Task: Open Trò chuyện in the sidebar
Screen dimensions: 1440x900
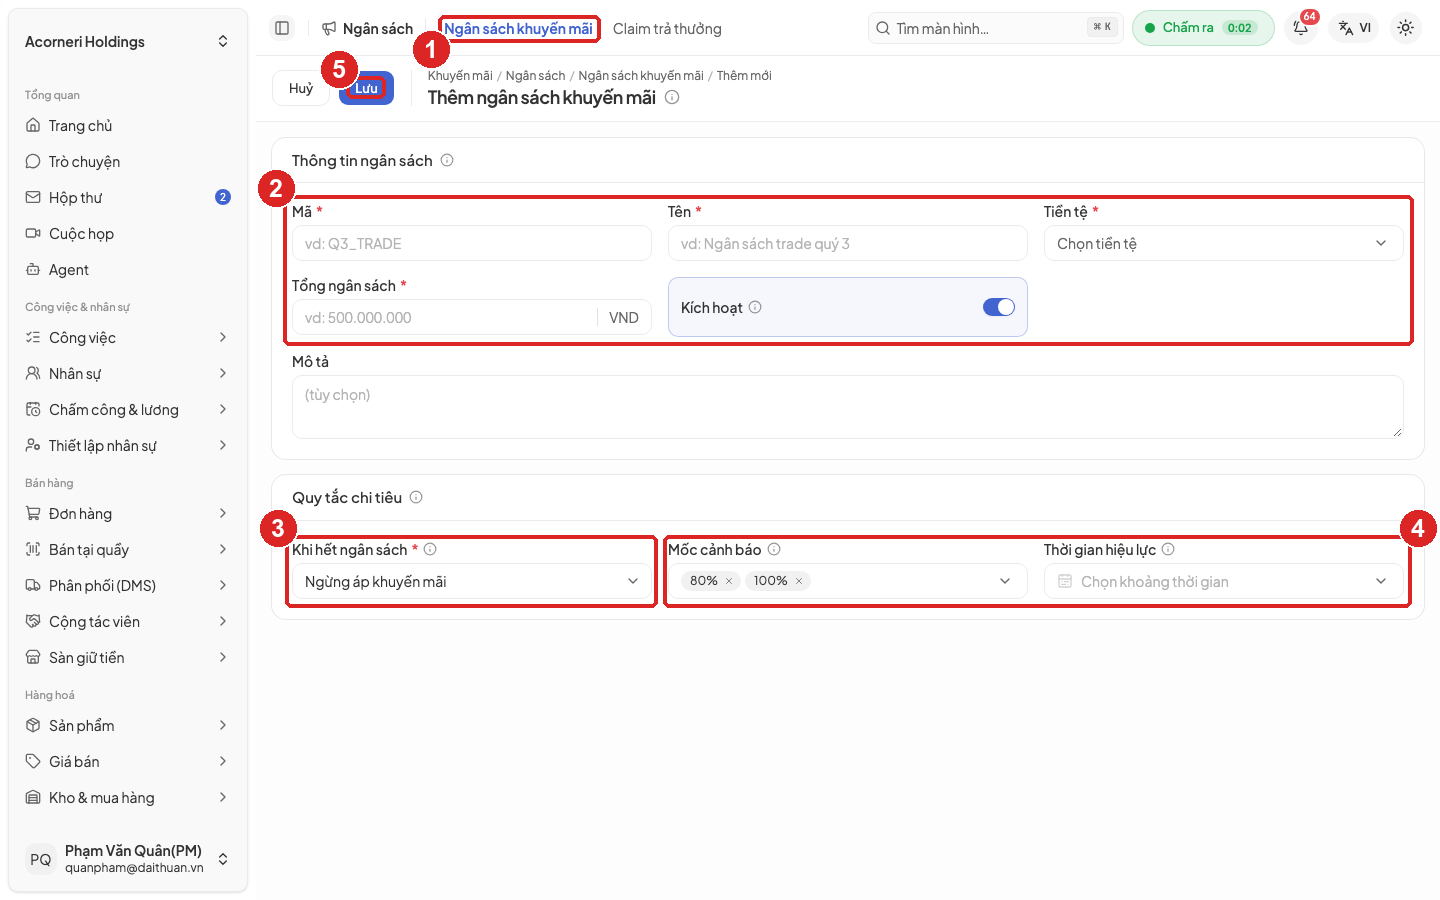Action: click(128, 162)
